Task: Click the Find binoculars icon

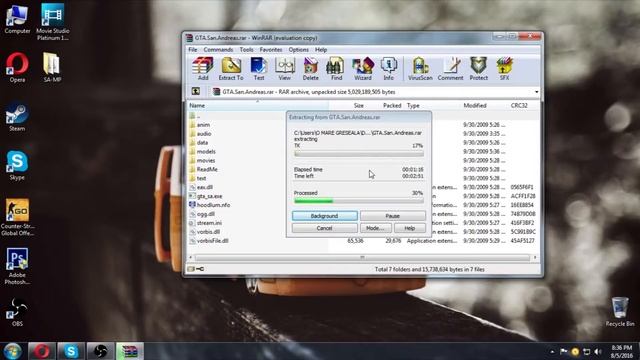Action: (x=336, y=69)
